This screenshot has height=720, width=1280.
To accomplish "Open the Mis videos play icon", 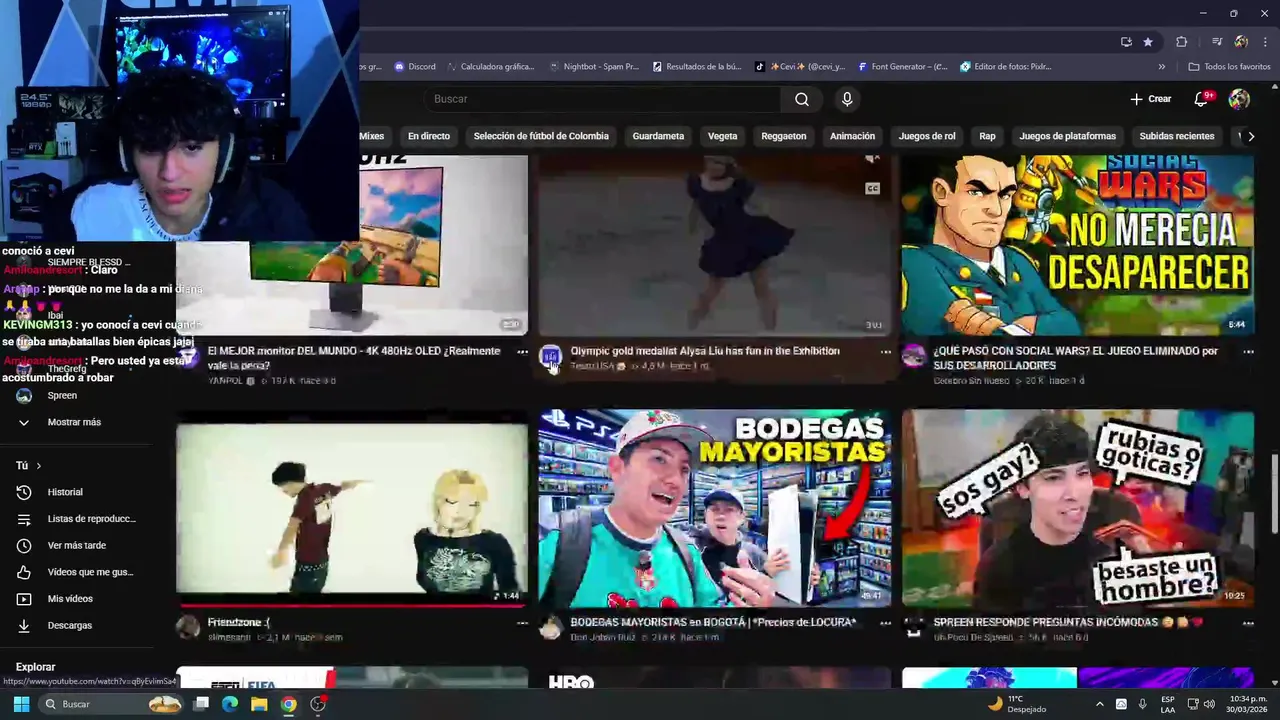I will (x=24, y=599).
